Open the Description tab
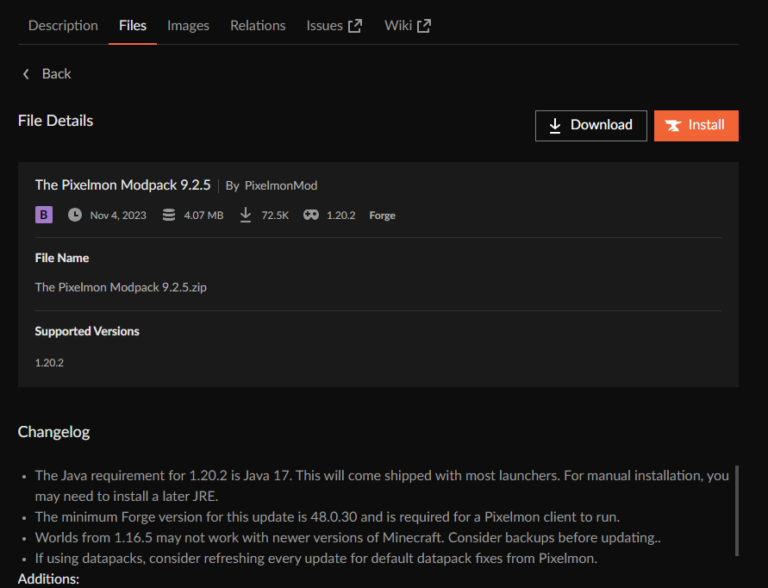Screen dimensions: 768x588 tap(63, 25)
